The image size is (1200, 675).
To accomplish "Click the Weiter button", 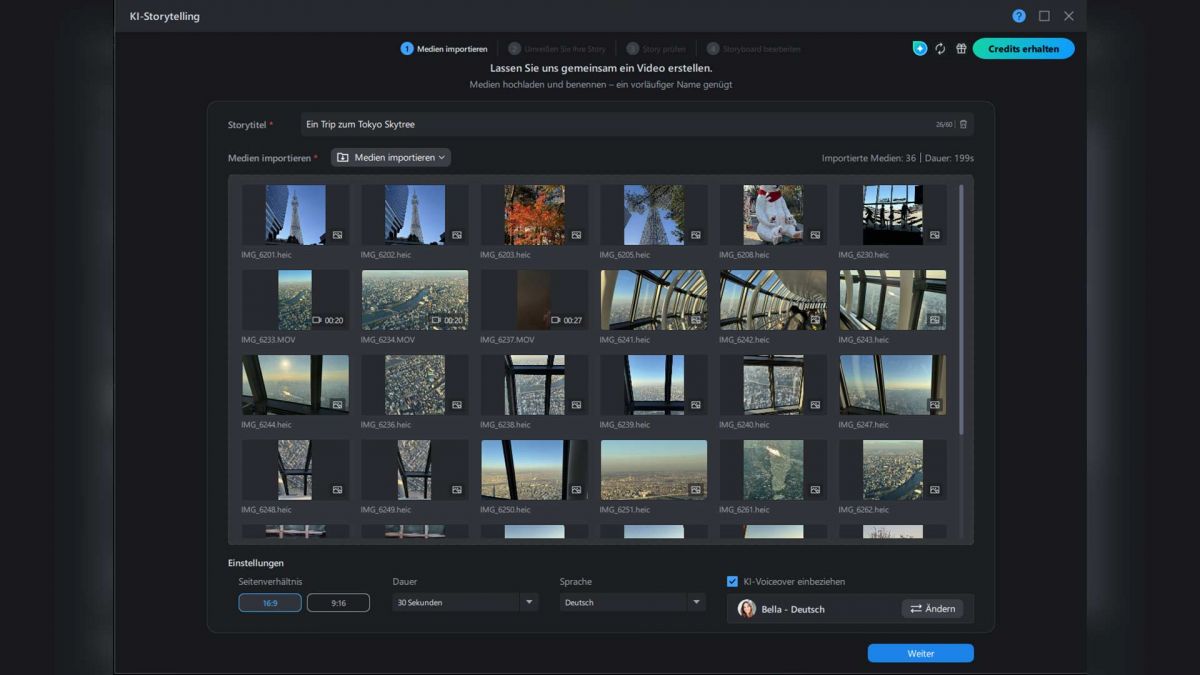I will [920, 653].
